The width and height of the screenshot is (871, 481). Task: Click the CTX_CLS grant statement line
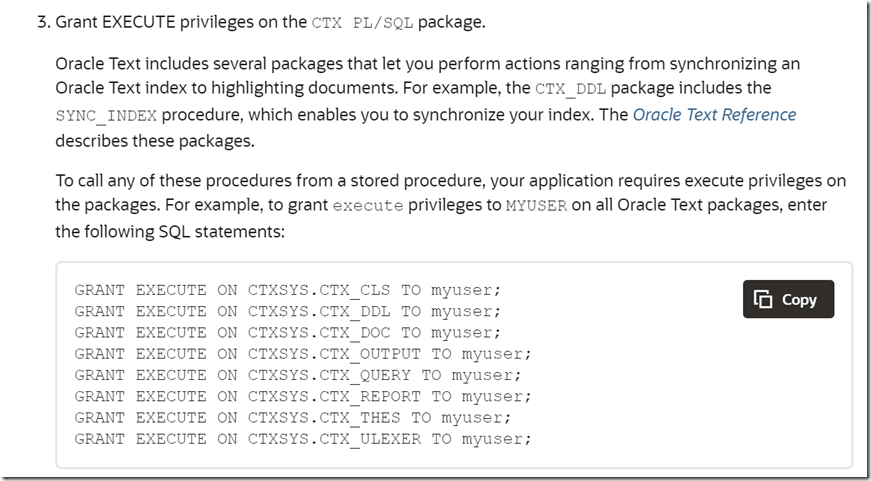click(287, 290)
